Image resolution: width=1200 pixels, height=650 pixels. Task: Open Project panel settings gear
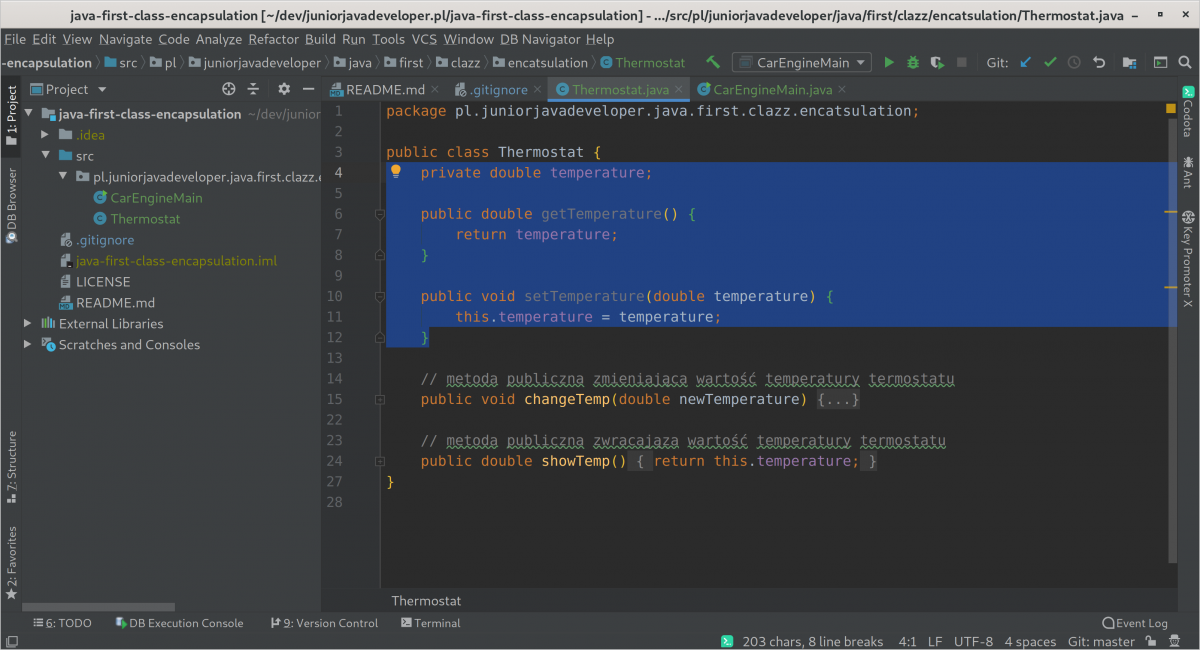[284, 89]
